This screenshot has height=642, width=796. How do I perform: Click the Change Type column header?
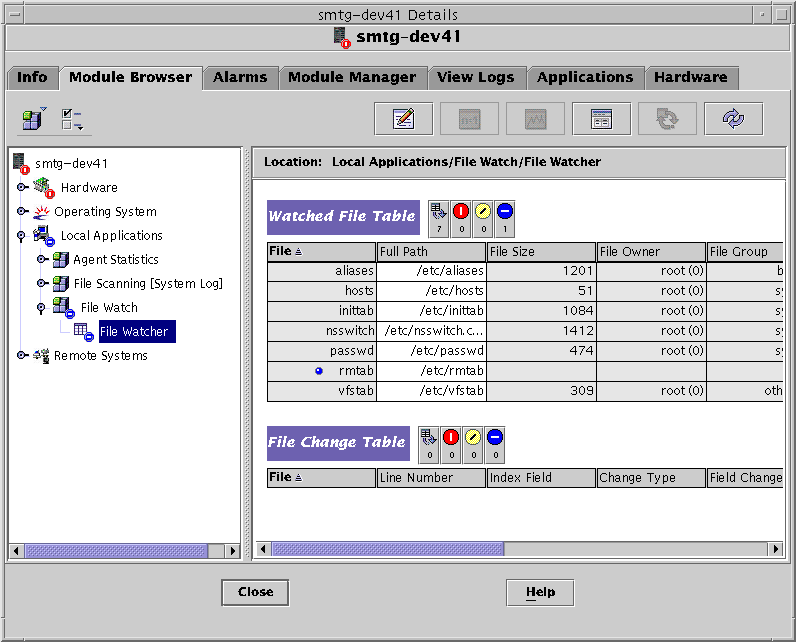click(651, 478)
